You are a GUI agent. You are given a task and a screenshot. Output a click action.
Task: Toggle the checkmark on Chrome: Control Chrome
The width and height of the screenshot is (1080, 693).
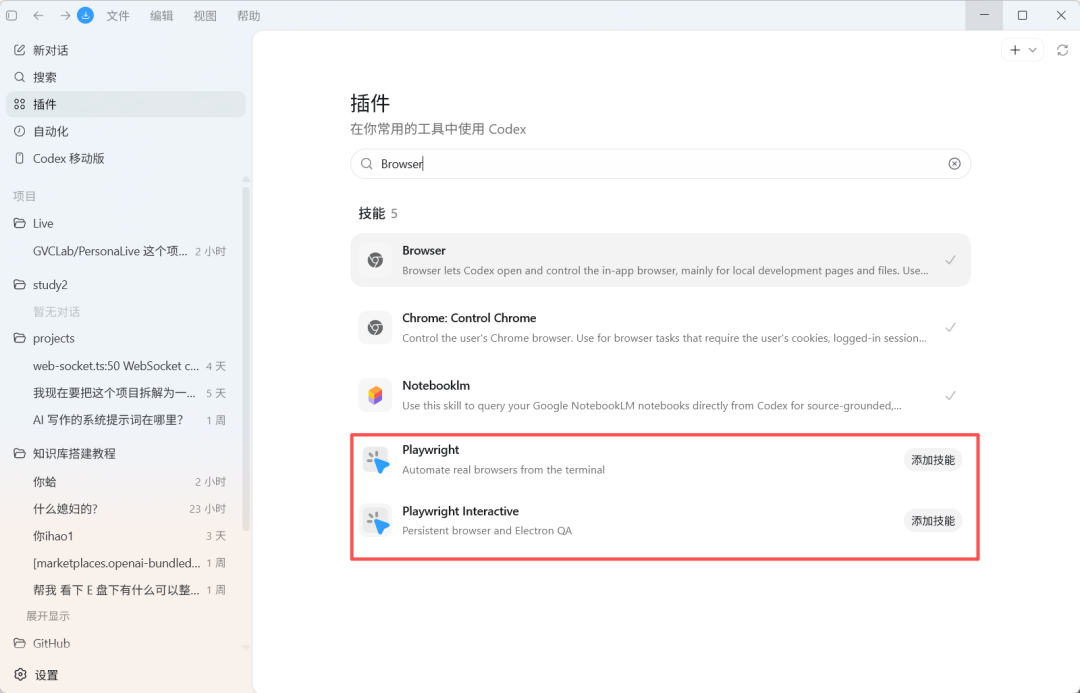pos(951,328)
